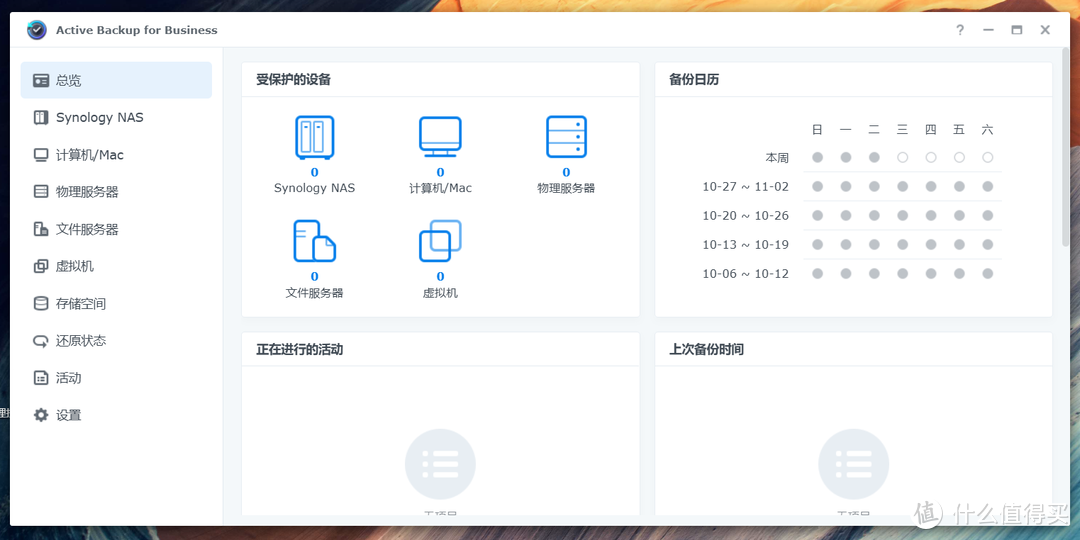Click the 正在进行的活动 panel title

[x=300, y=350]
